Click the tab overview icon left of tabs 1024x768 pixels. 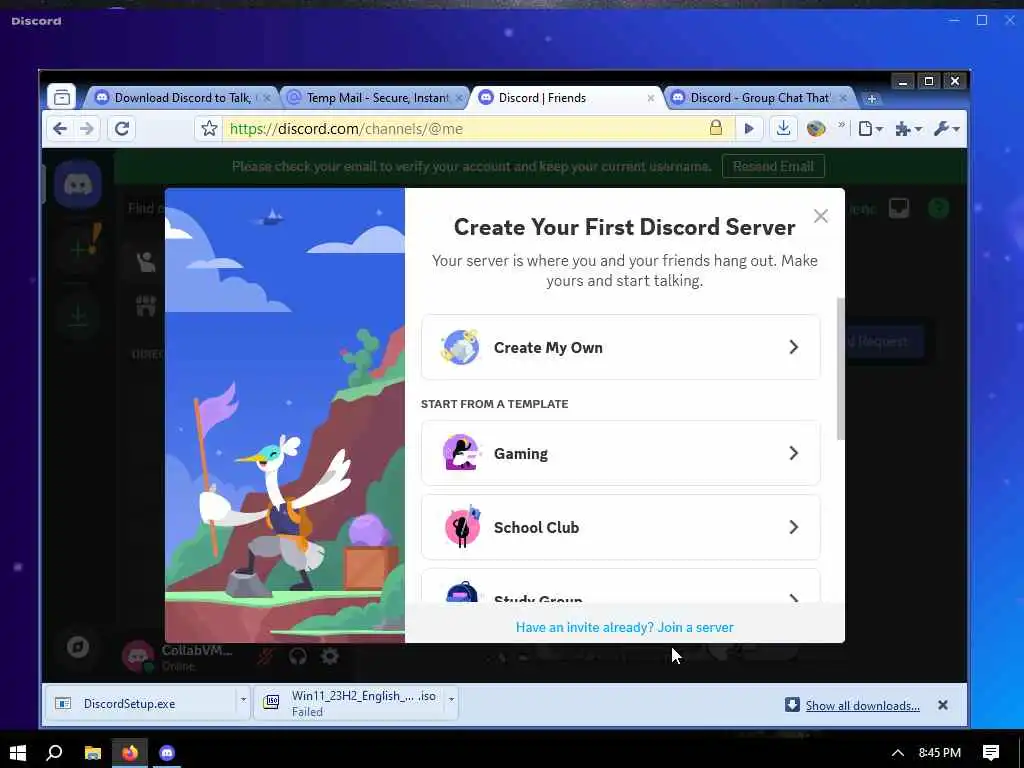[x=62, y=97]
